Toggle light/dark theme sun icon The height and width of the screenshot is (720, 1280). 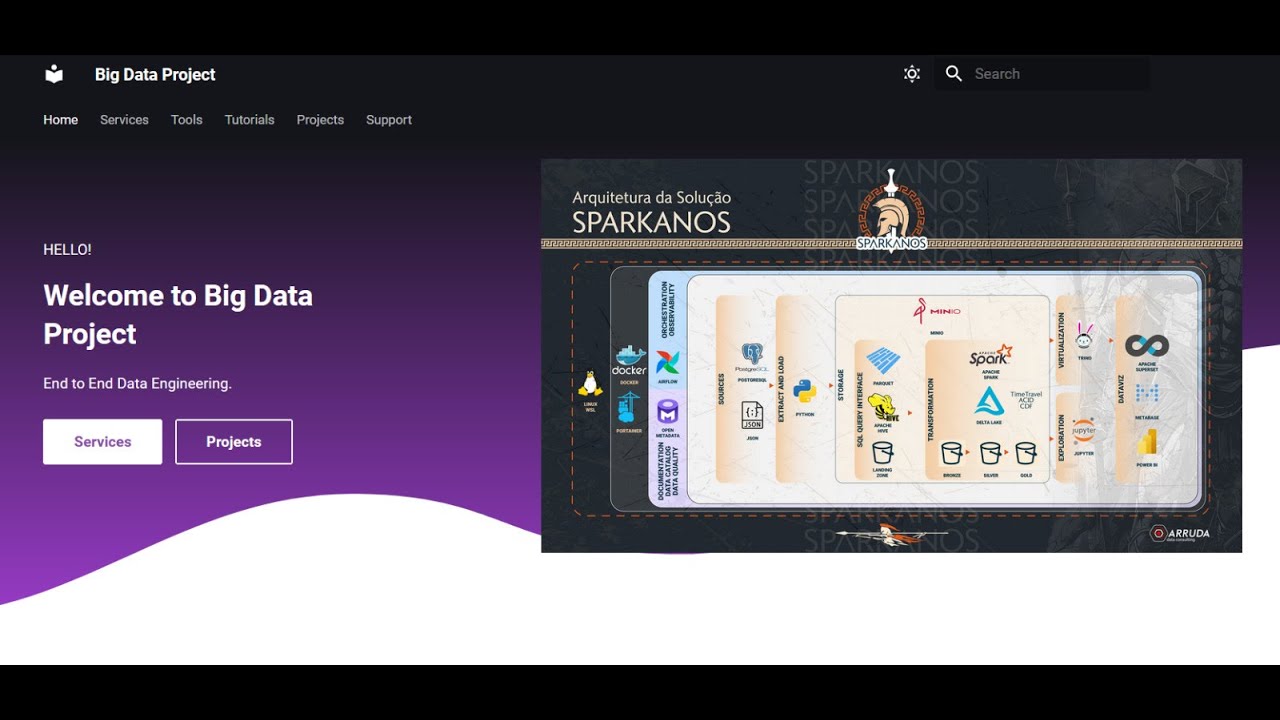[x=912, y=74]
